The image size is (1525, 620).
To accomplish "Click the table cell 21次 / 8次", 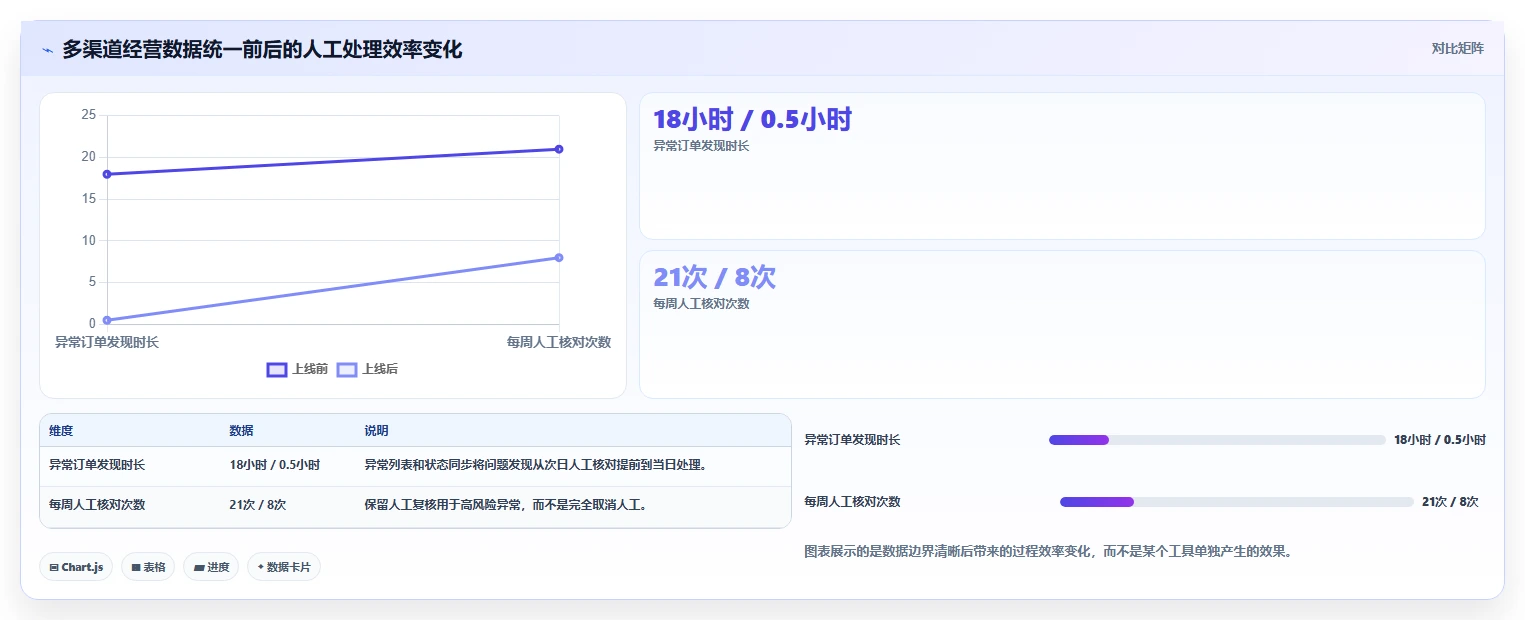I will click(257, 505).
